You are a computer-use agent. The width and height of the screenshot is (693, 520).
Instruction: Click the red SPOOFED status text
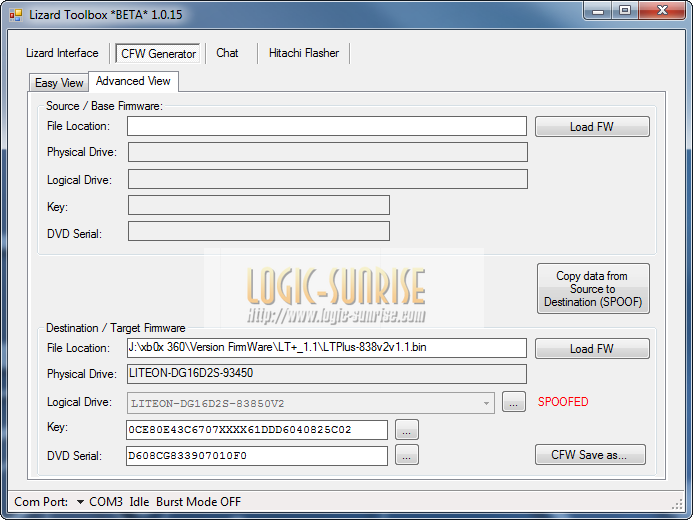click(x=563, y=402)
